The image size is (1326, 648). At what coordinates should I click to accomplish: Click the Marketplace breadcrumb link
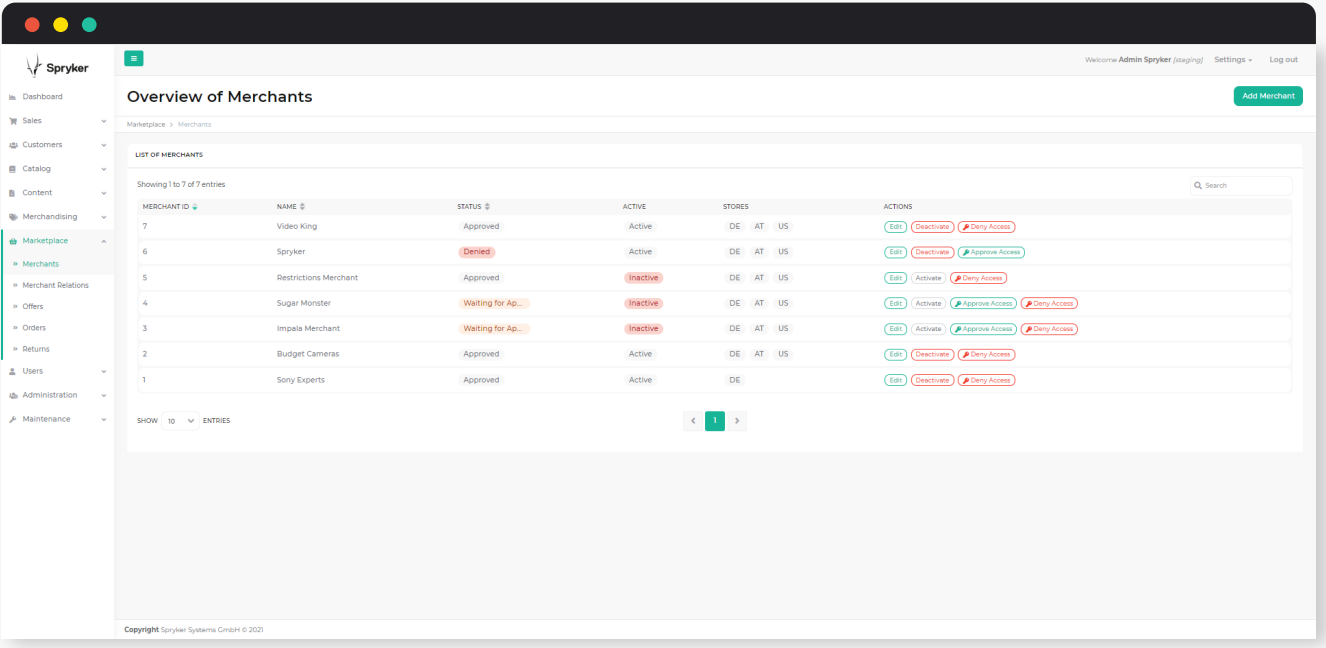click(146, 124)
